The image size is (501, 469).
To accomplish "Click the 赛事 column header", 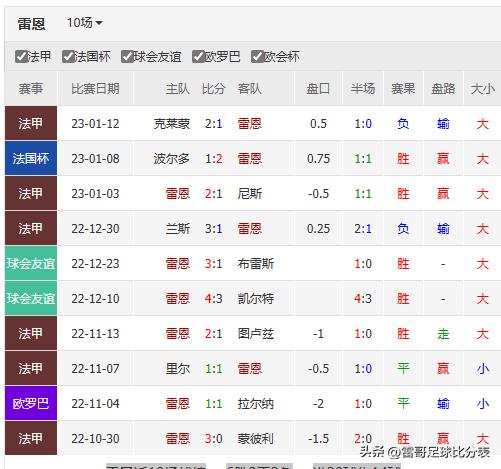I will 31,89.
